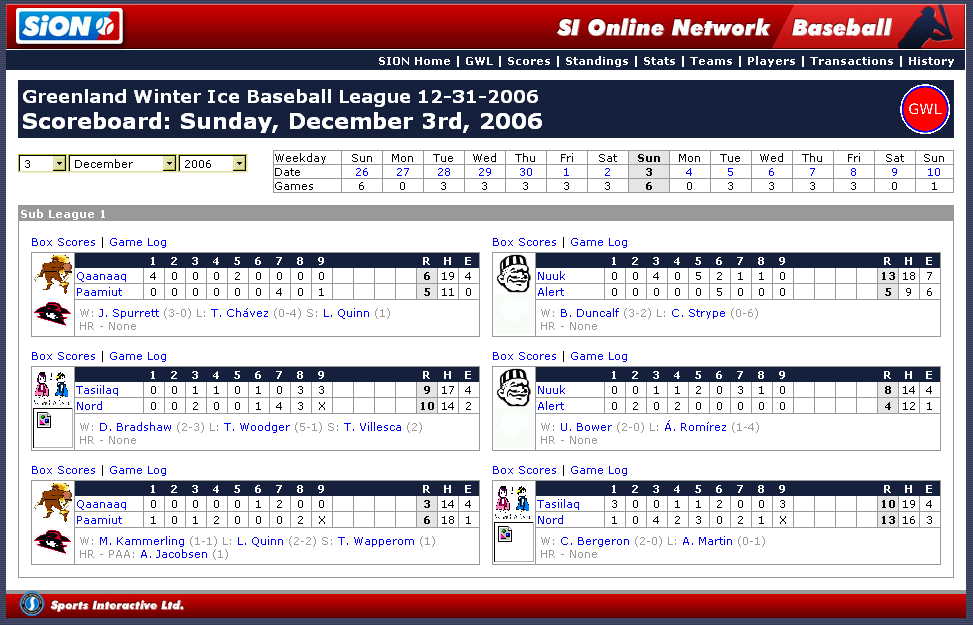Click Nord broken image icon in the 9-10 game
Image resolution: width=973 pixels, height=625 pixels.
44,420
